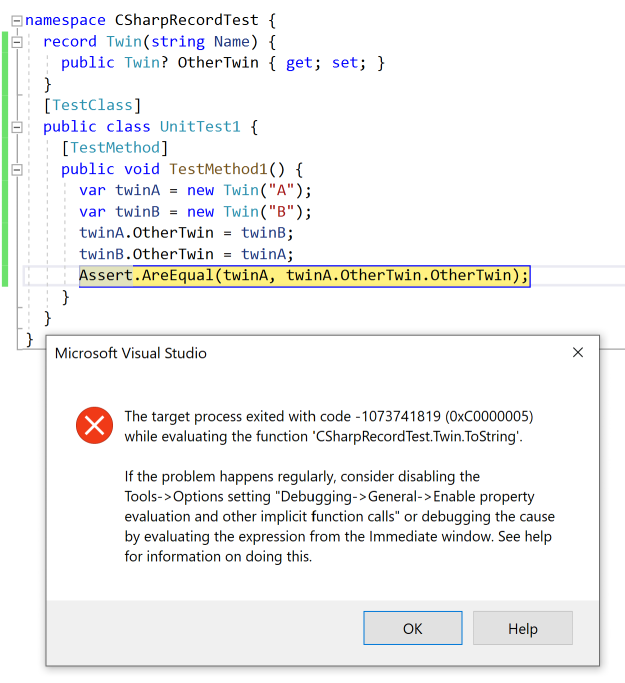Collapse the UnitTest1 class block
The width and height of the screenshot is (625, 683).
17,127
